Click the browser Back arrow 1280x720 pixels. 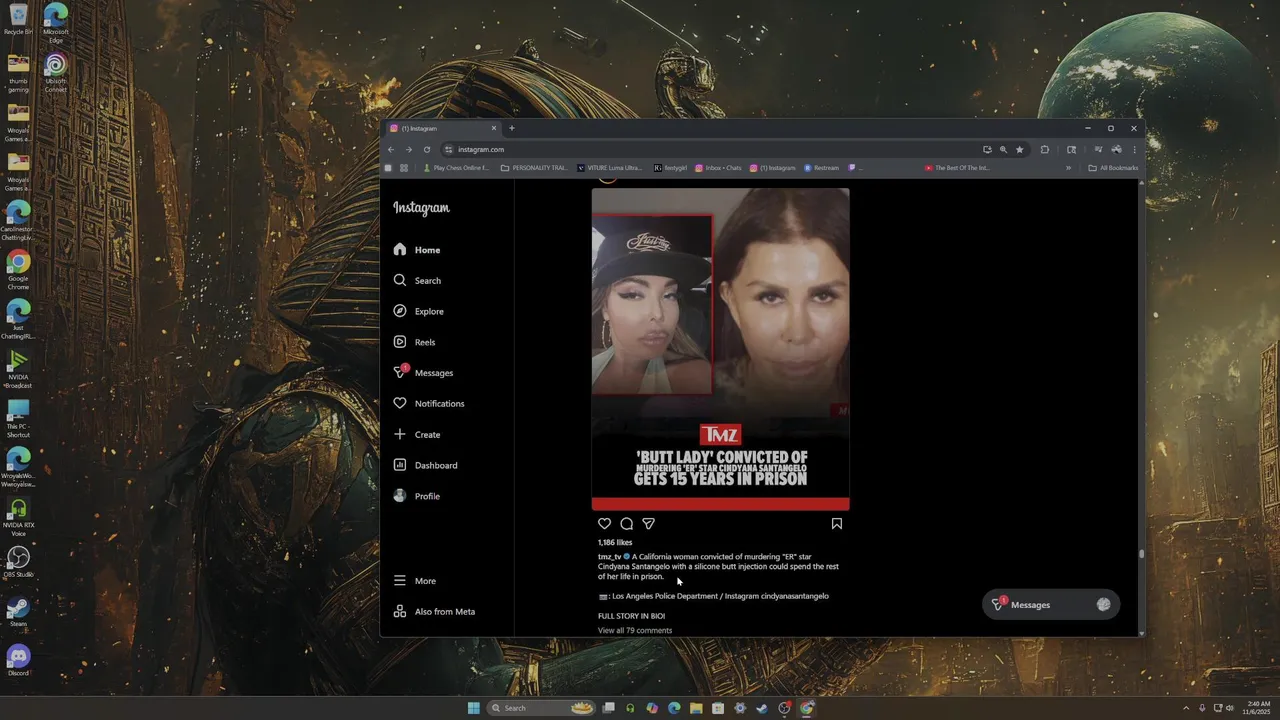click(391, 150)
